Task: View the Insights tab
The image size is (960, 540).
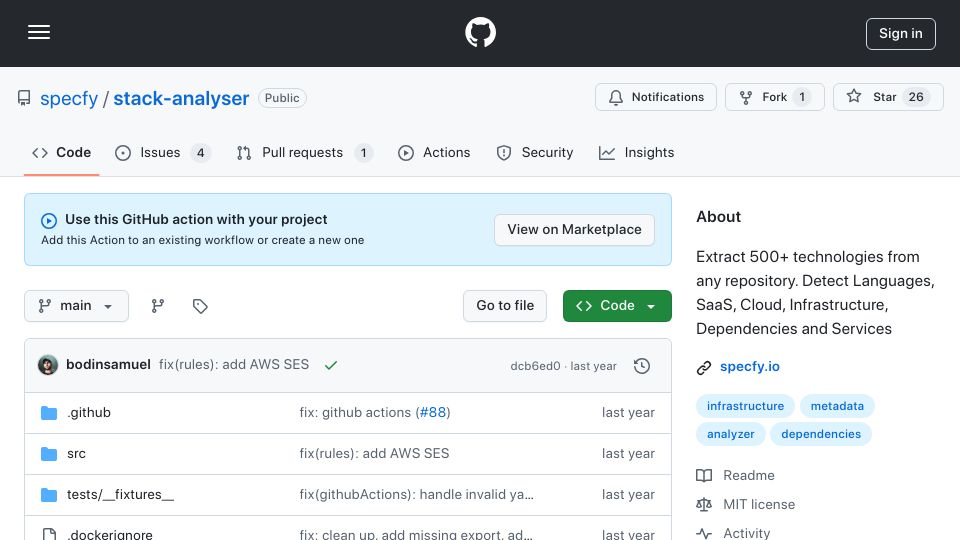Action: pos(637,152)
